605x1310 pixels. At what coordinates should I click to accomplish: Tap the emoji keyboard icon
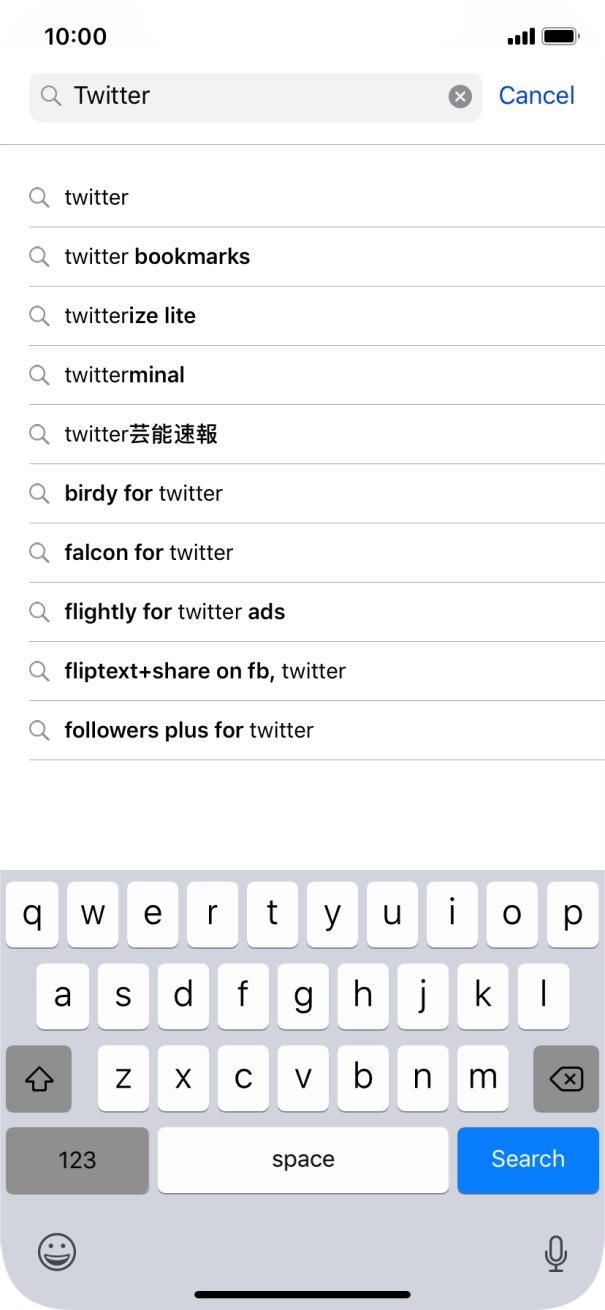(x=57, y=1251)
